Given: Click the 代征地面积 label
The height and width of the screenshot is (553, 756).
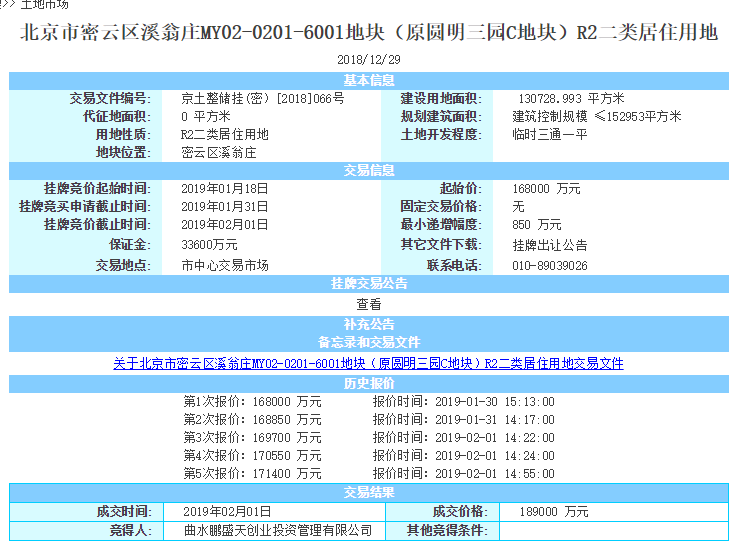Looking at the screenshot, I should click(117, 117).
